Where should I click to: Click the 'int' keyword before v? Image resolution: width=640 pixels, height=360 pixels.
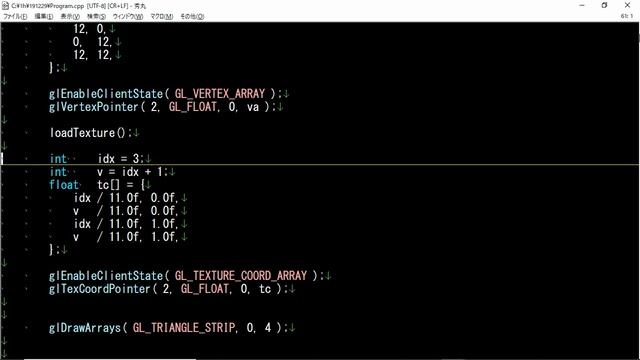[58, 172]
